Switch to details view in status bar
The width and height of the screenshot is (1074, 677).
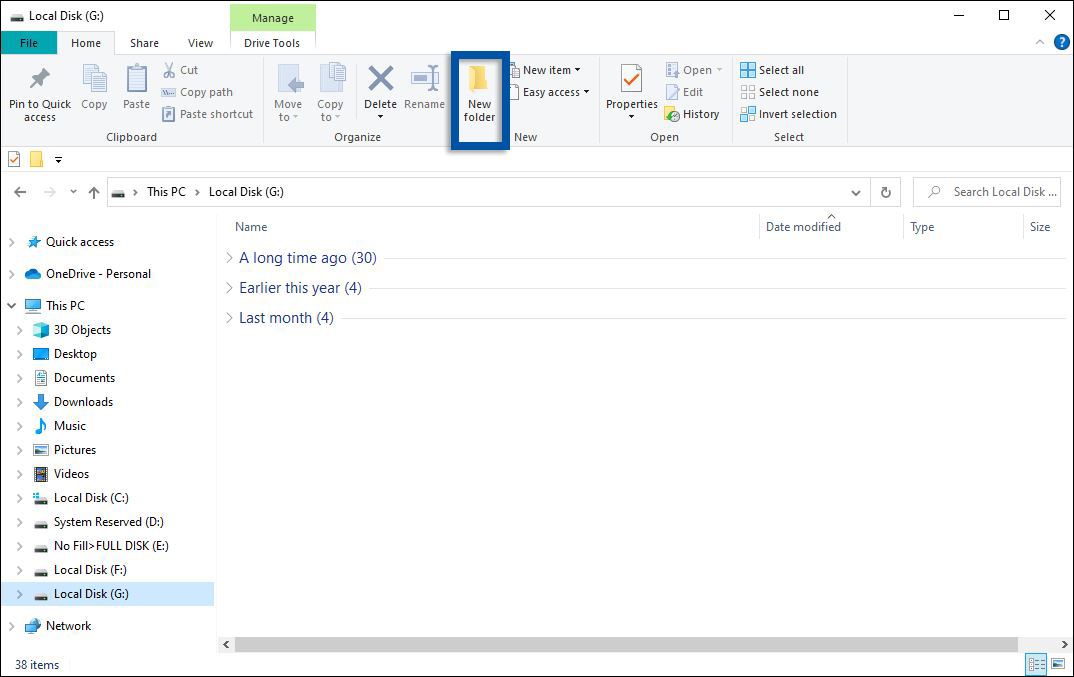[1037, 664]
